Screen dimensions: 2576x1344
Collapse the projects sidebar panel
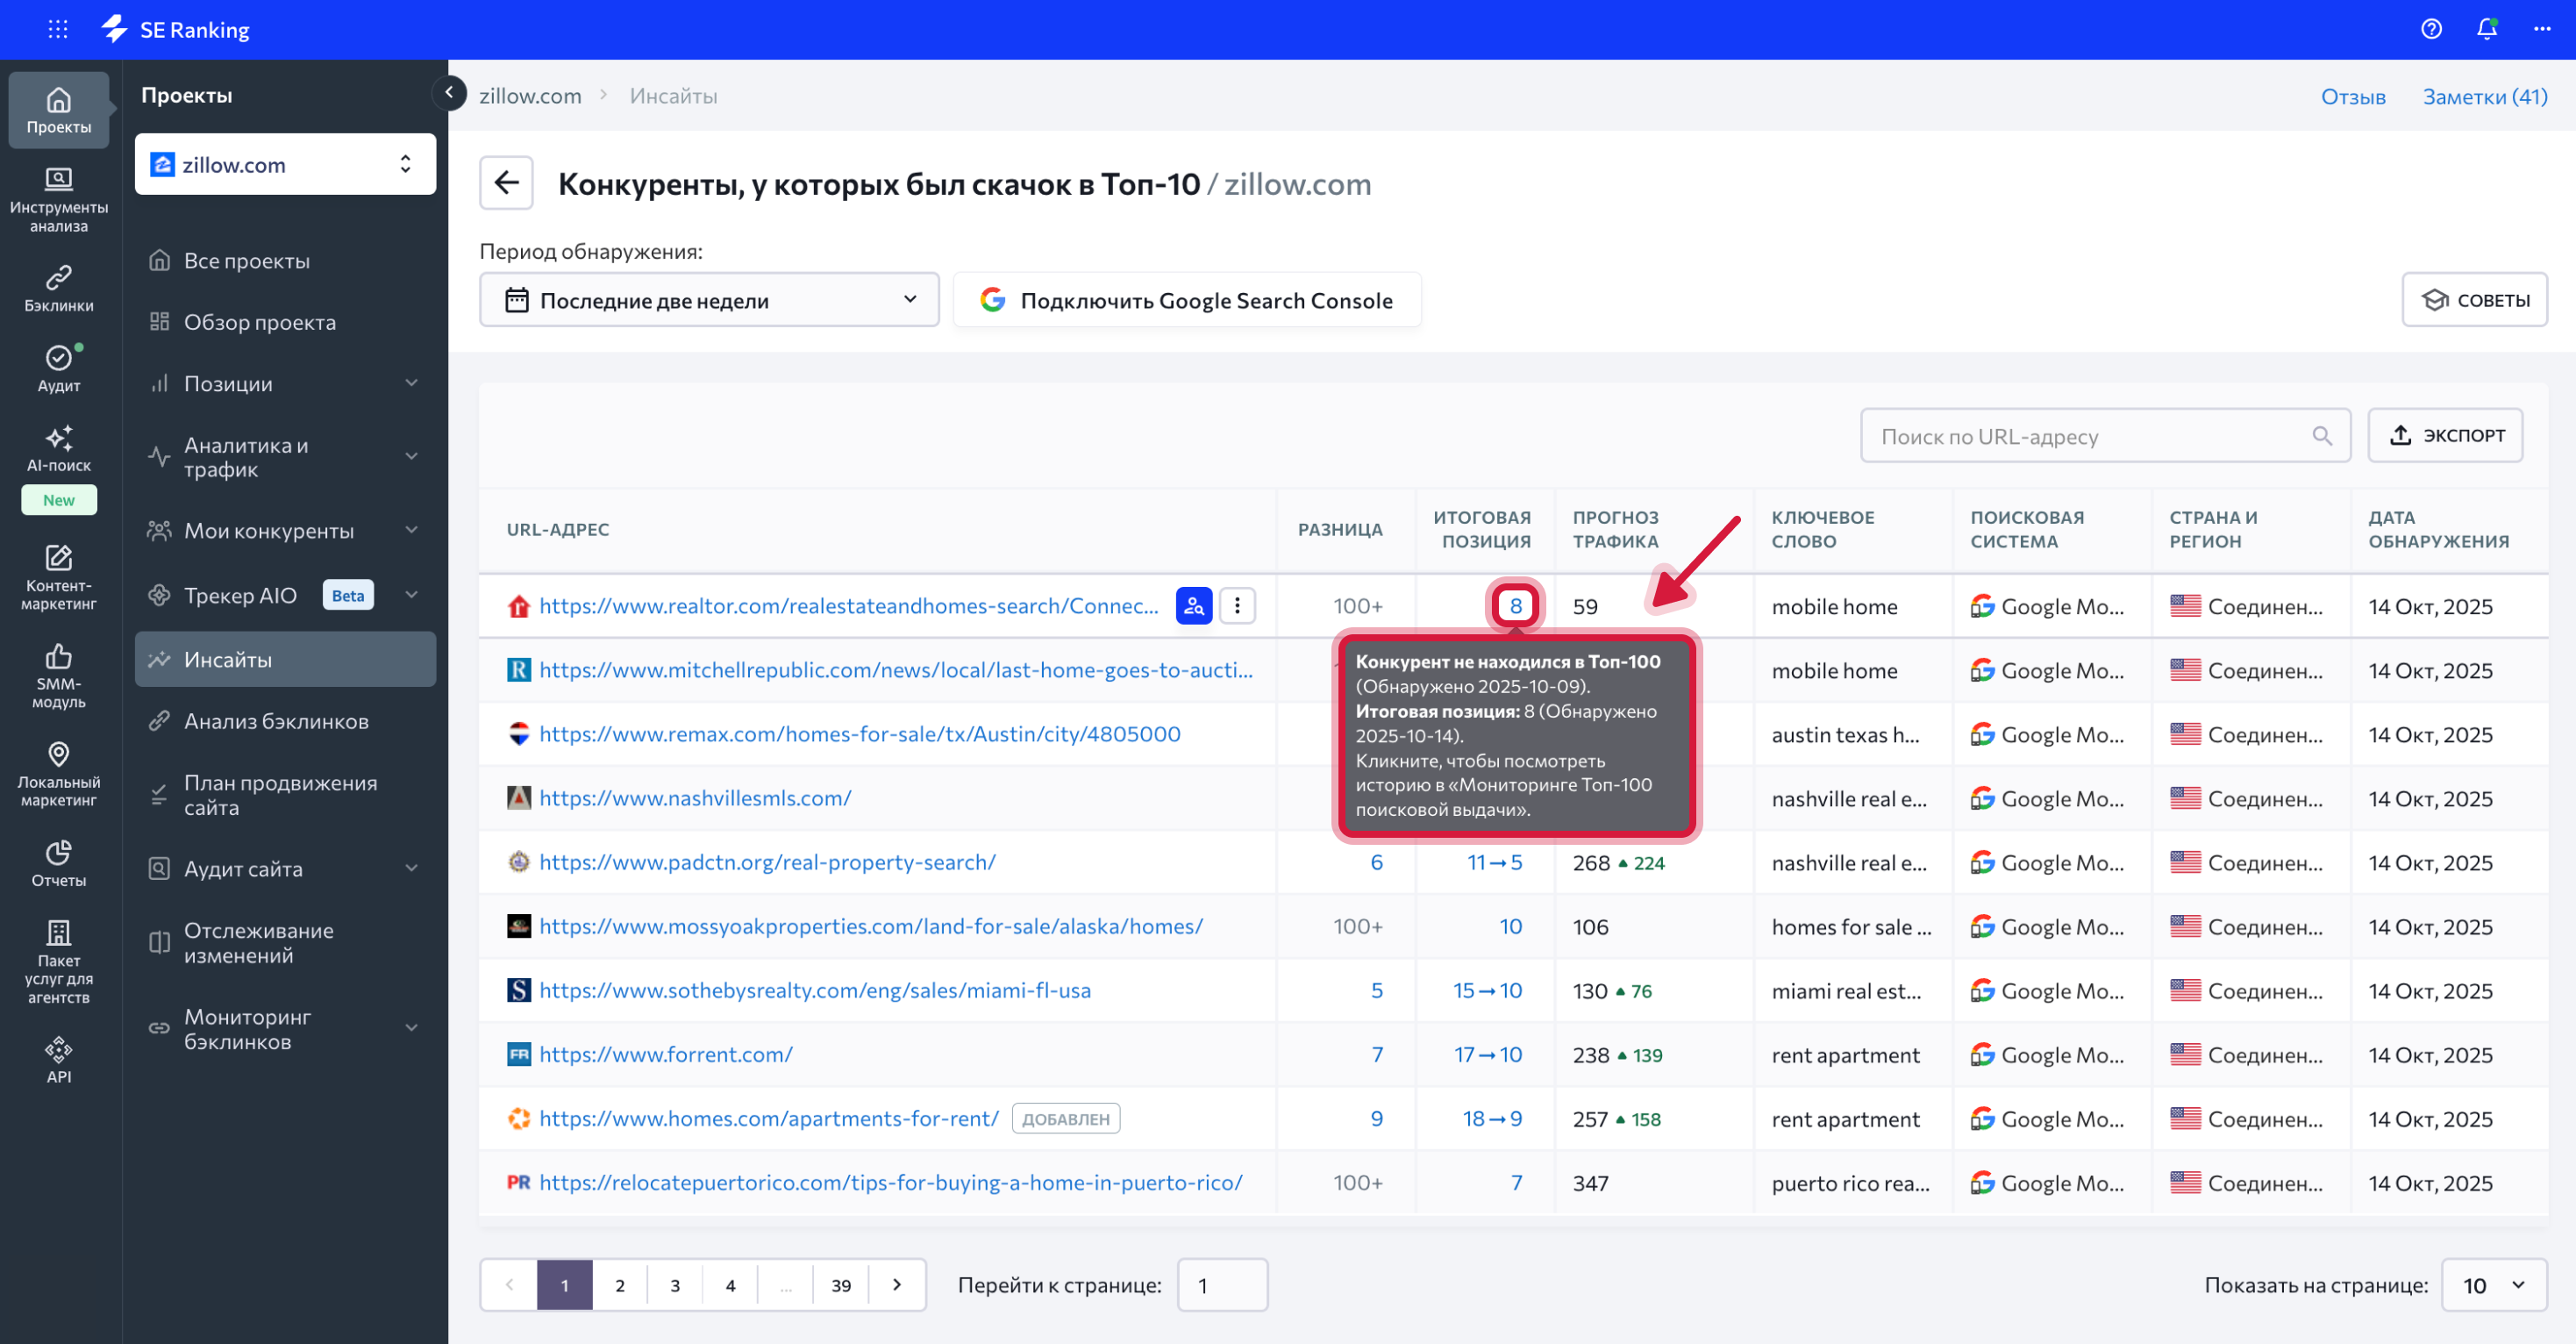pos(449,93)
